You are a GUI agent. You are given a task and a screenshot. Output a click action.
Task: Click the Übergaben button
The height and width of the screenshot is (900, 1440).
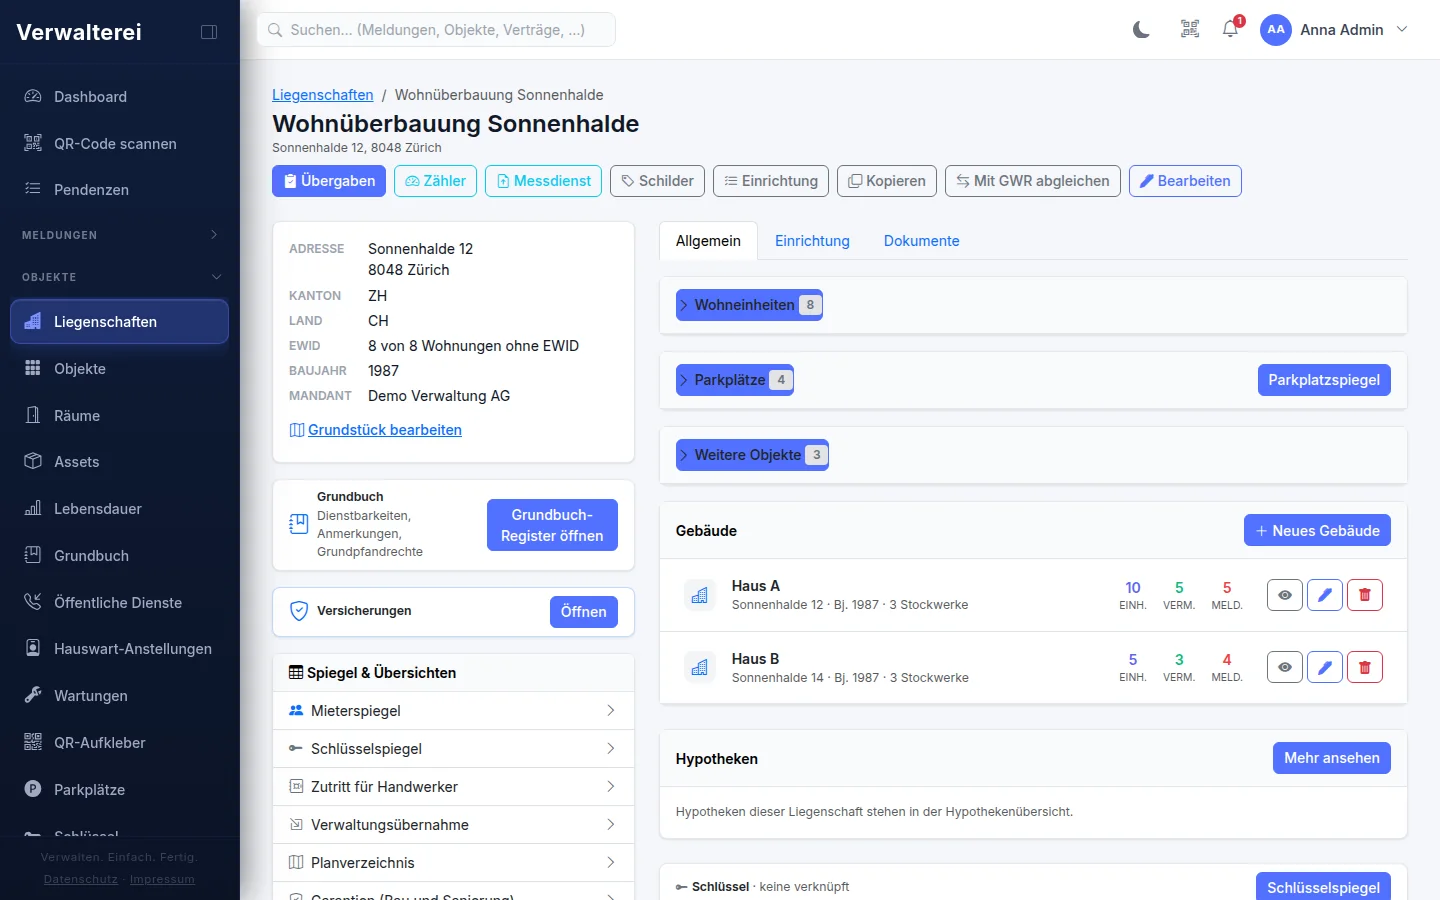(329, 181)
